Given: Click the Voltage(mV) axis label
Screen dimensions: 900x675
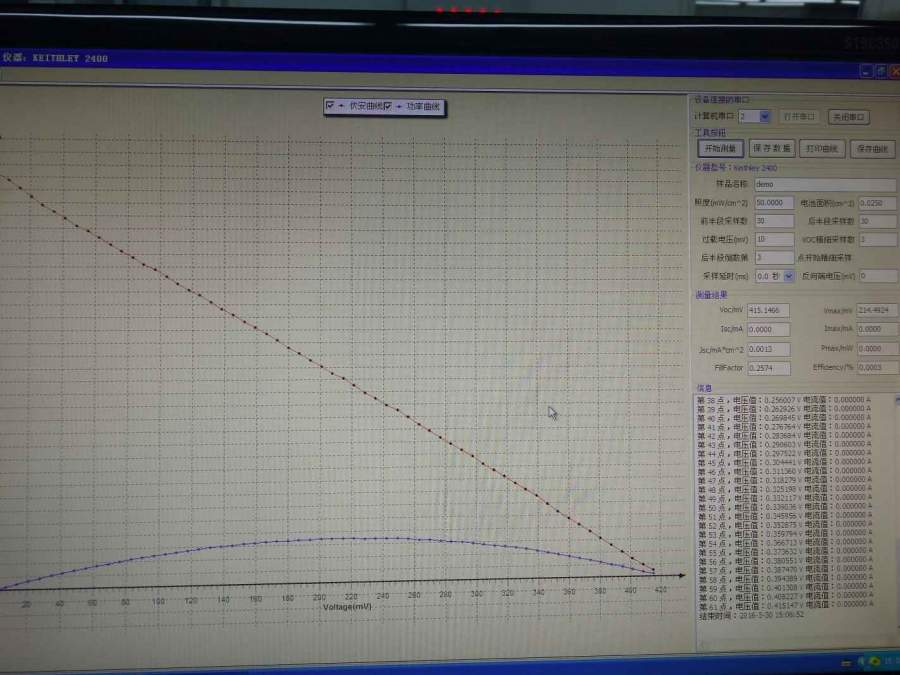Looking at the screenshot, I should tap(347, 607).
